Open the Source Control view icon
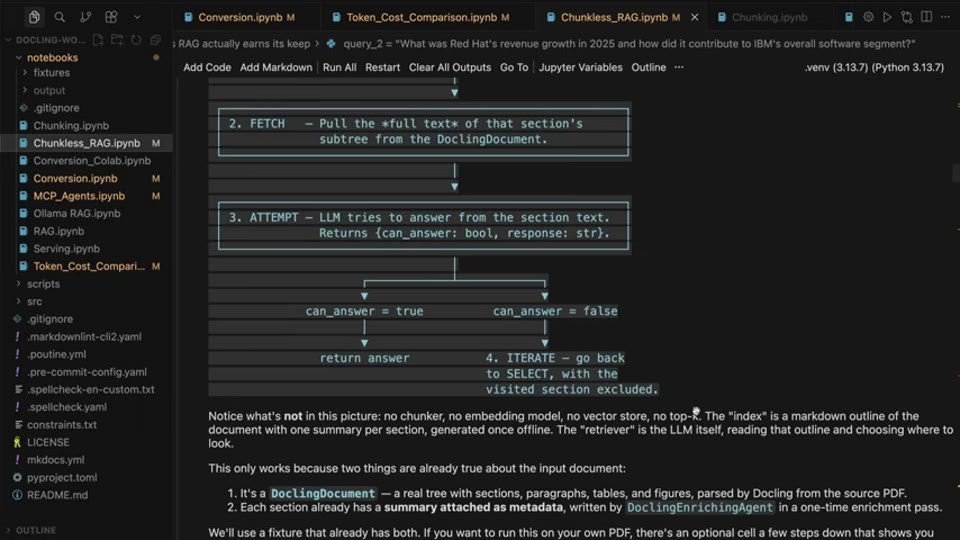 tap(85, 17)
